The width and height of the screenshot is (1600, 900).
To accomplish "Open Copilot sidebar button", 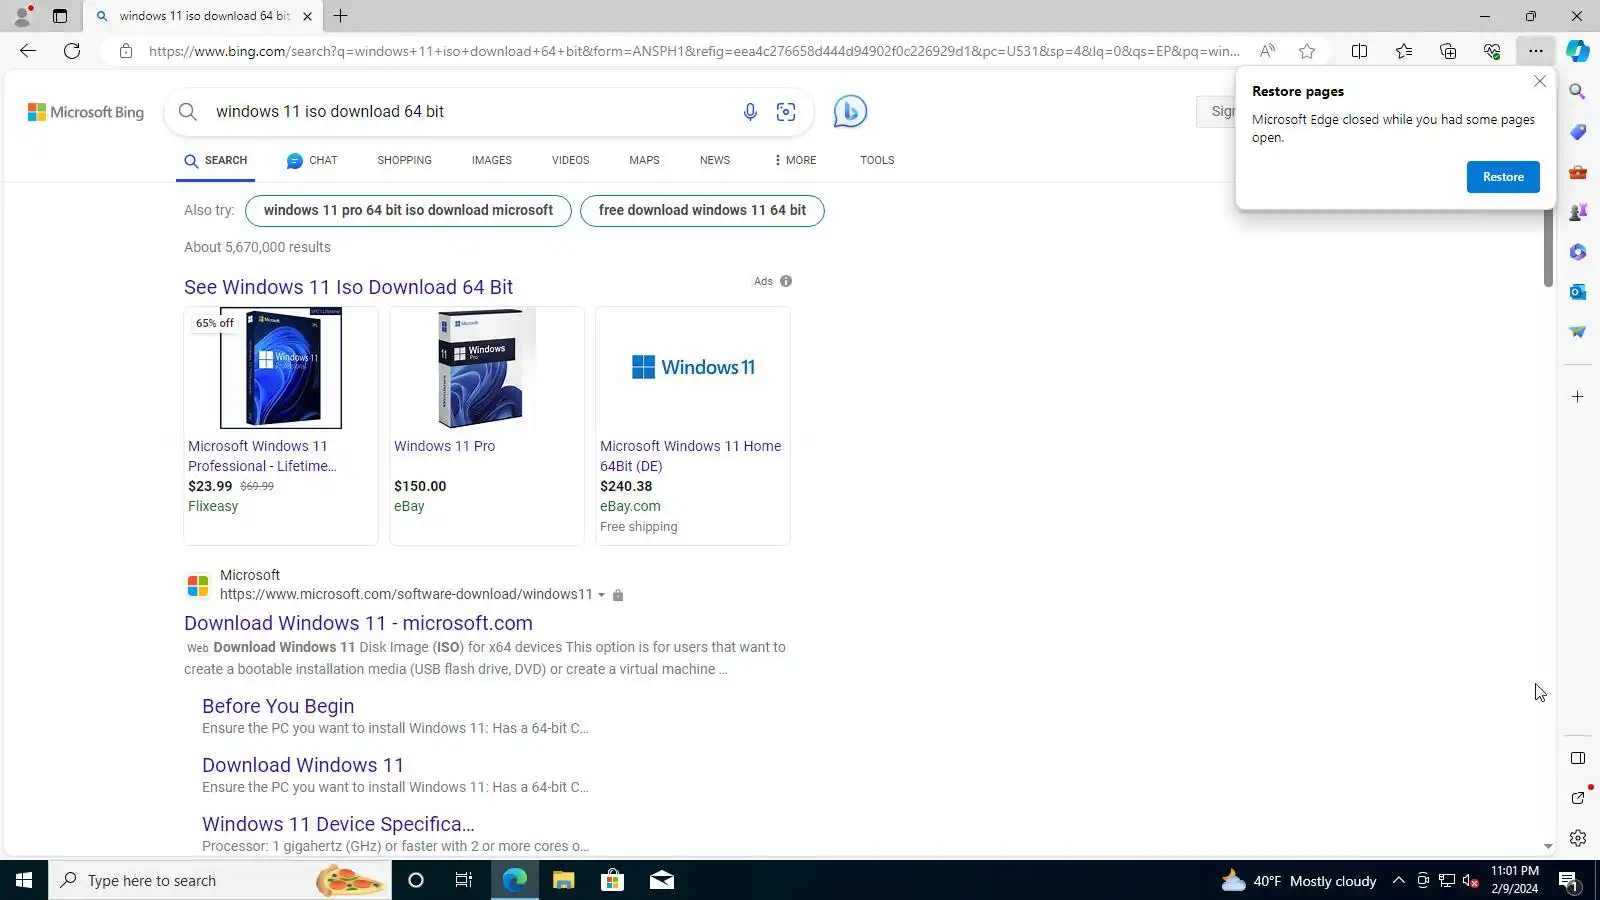I will point(1578,51).
